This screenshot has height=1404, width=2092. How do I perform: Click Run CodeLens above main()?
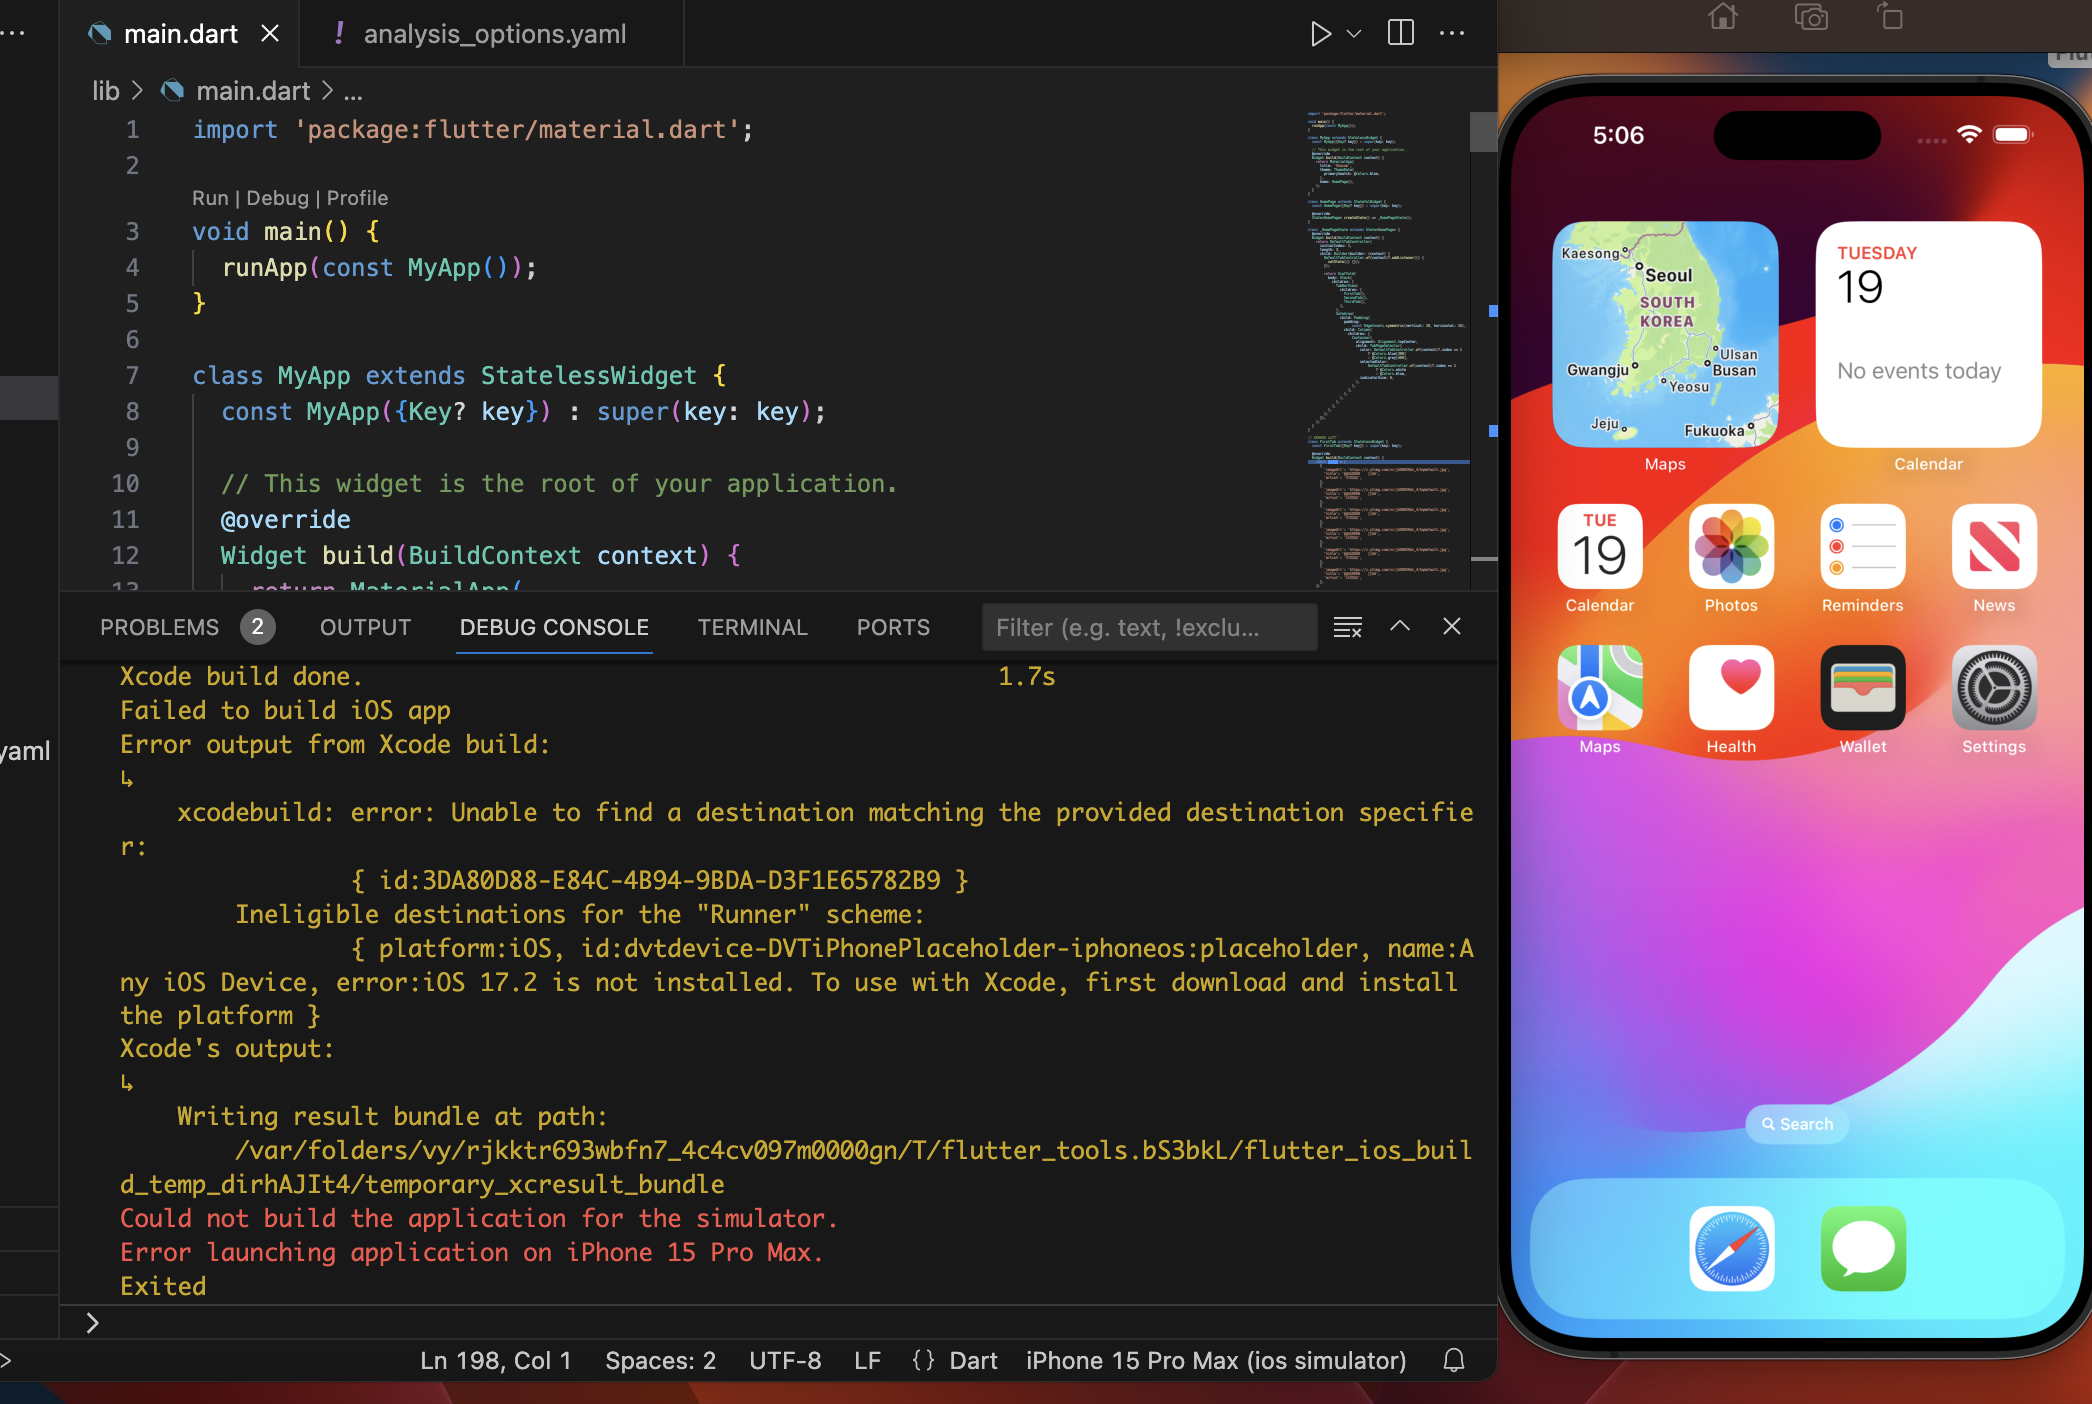pos(210,198)
